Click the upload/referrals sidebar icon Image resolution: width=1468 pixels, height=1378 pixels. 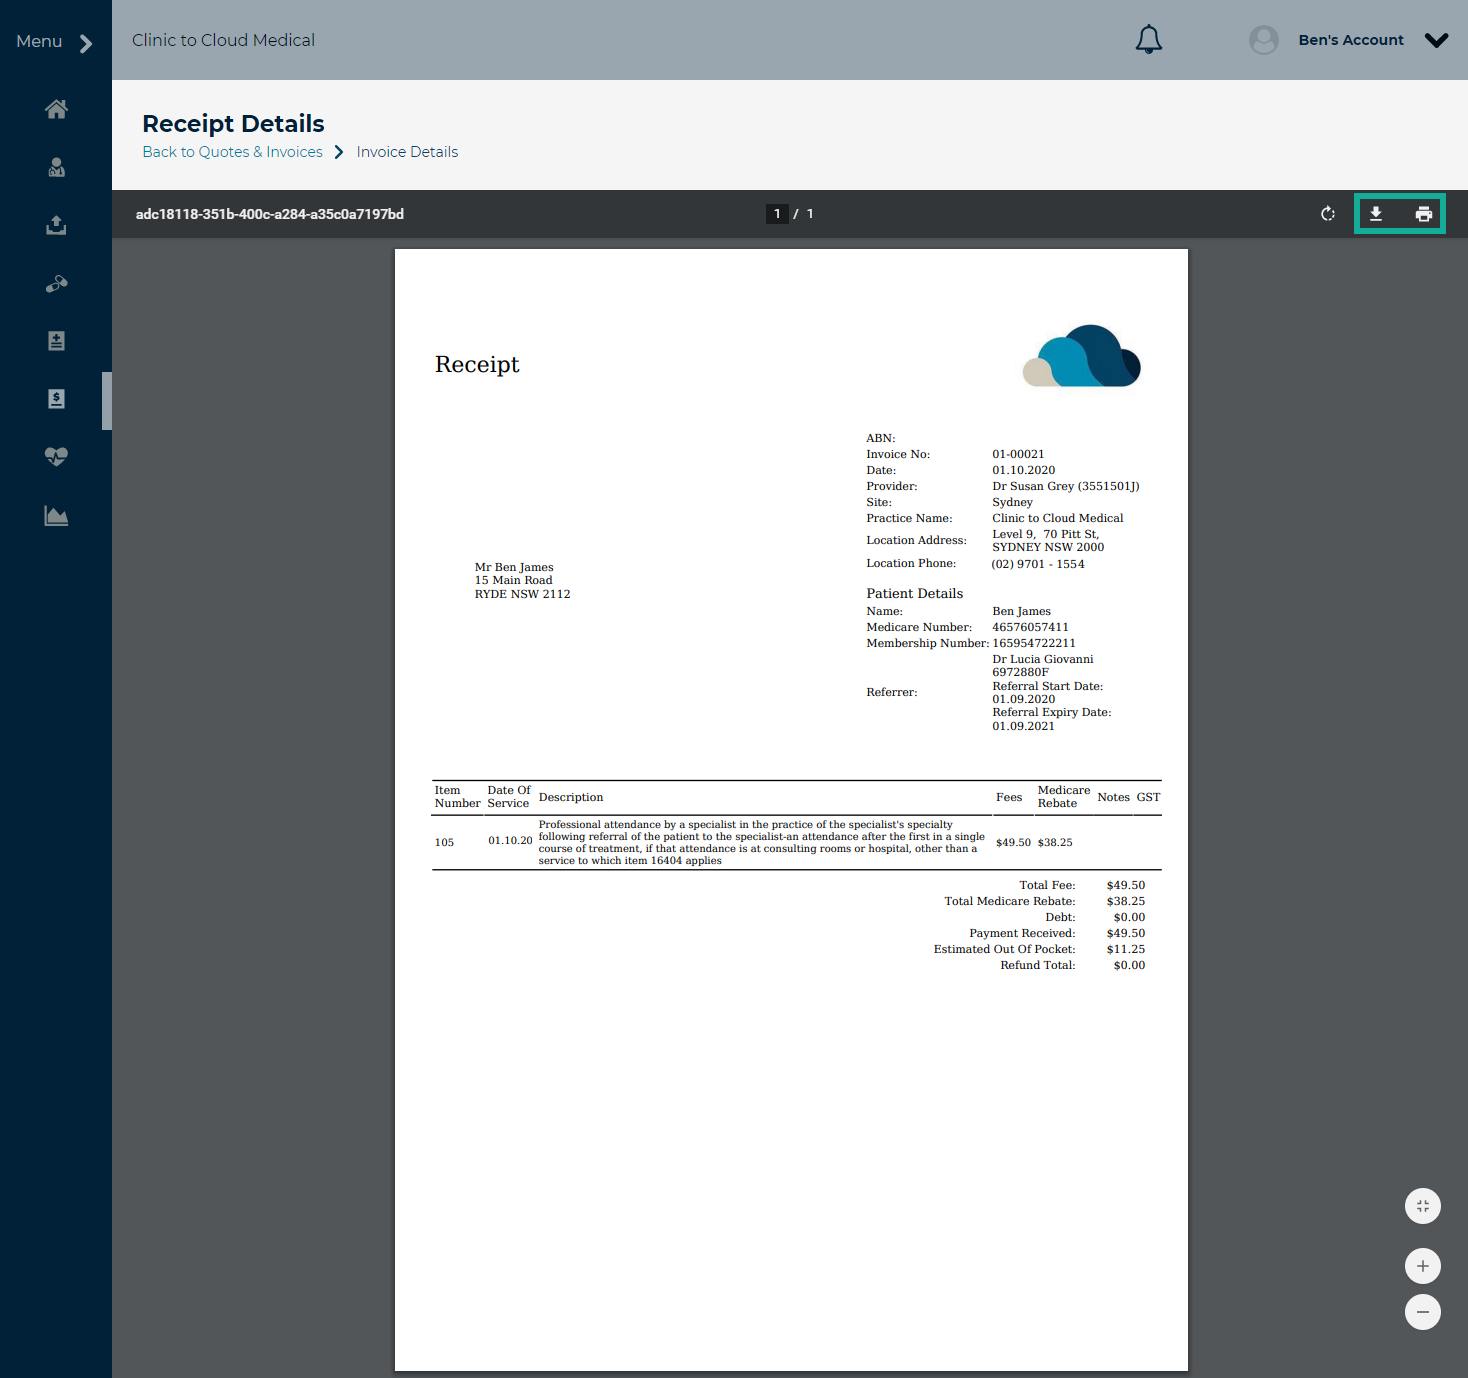click(56, 225)
